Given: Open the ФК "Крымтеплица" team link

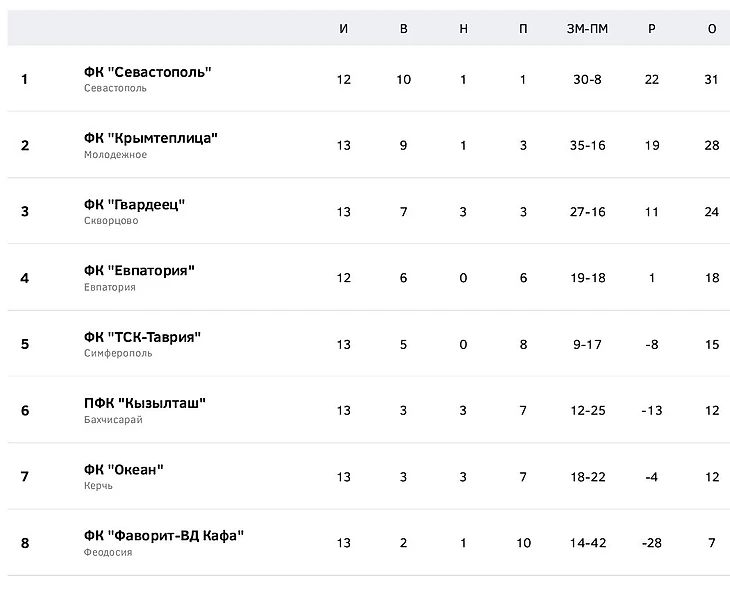Looking at the screenshot, I should pyautogui.click(x=151, y=138).
